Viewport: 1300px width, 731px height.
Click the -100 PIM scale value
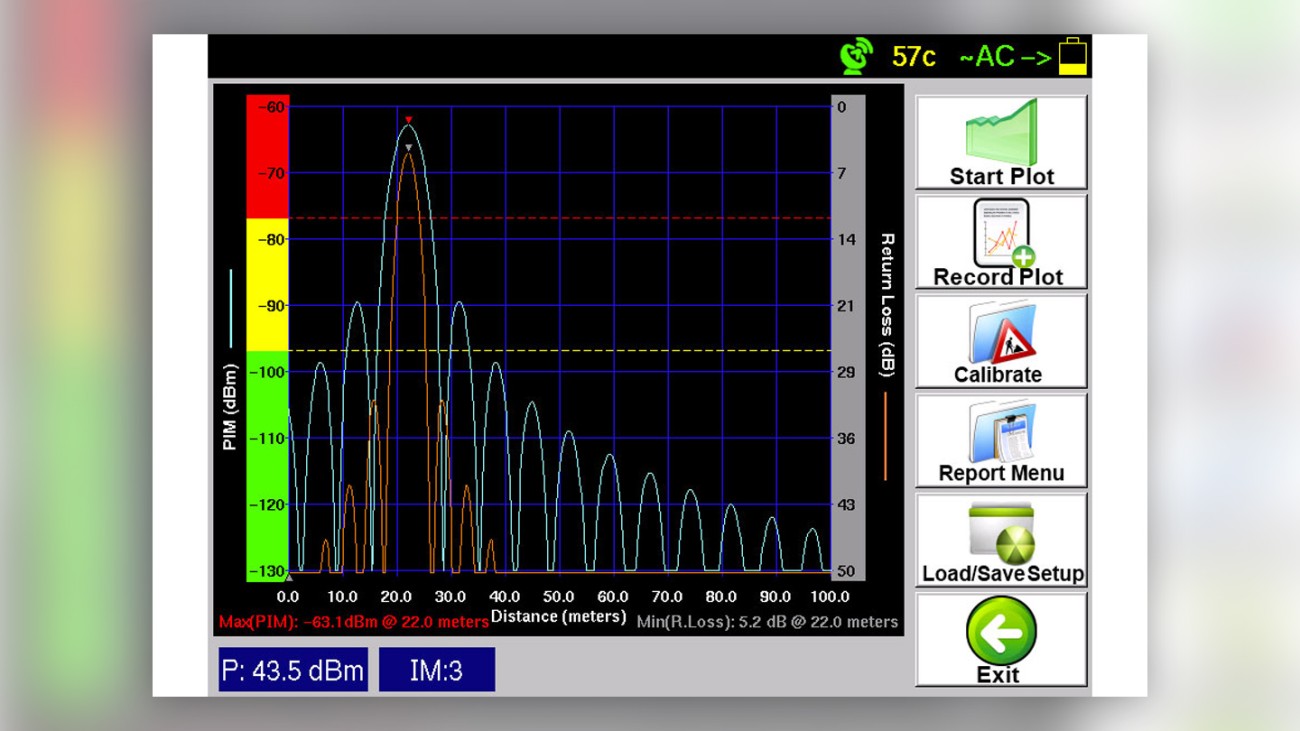click(x=268, y=372)
